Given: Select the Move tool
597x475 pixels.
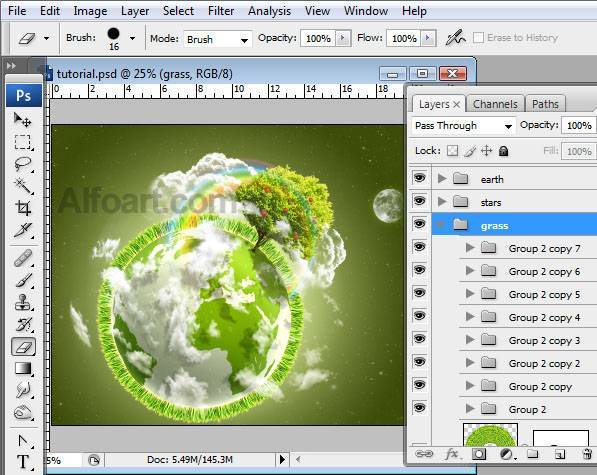Looking at the screenshot, I should pos(22,120).
